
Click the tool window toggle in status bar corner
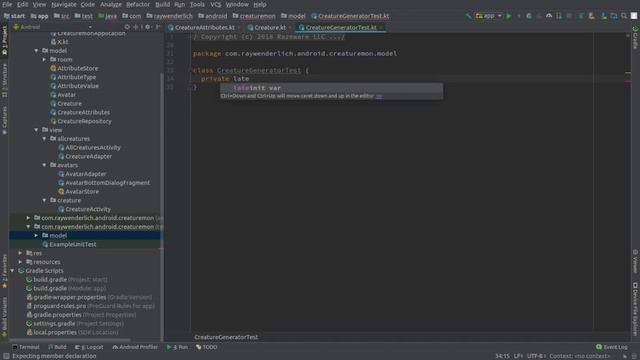pos(6,356)
